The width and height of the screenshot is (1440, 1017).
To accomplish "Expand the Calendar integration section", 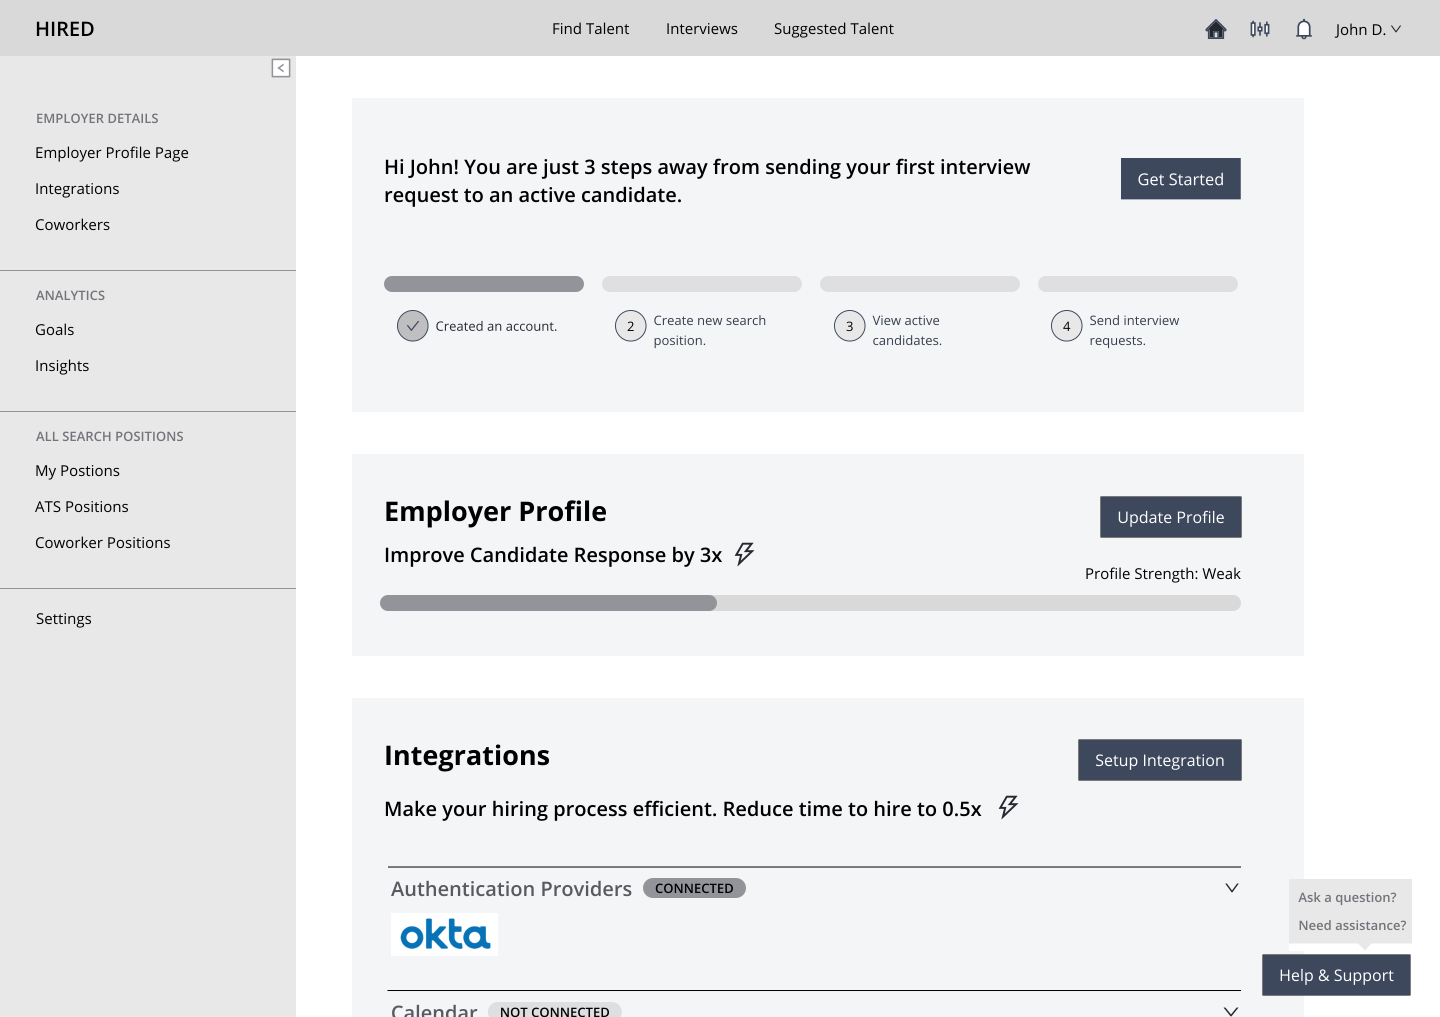I will pyautogui.click(x=1232, y=1010).
